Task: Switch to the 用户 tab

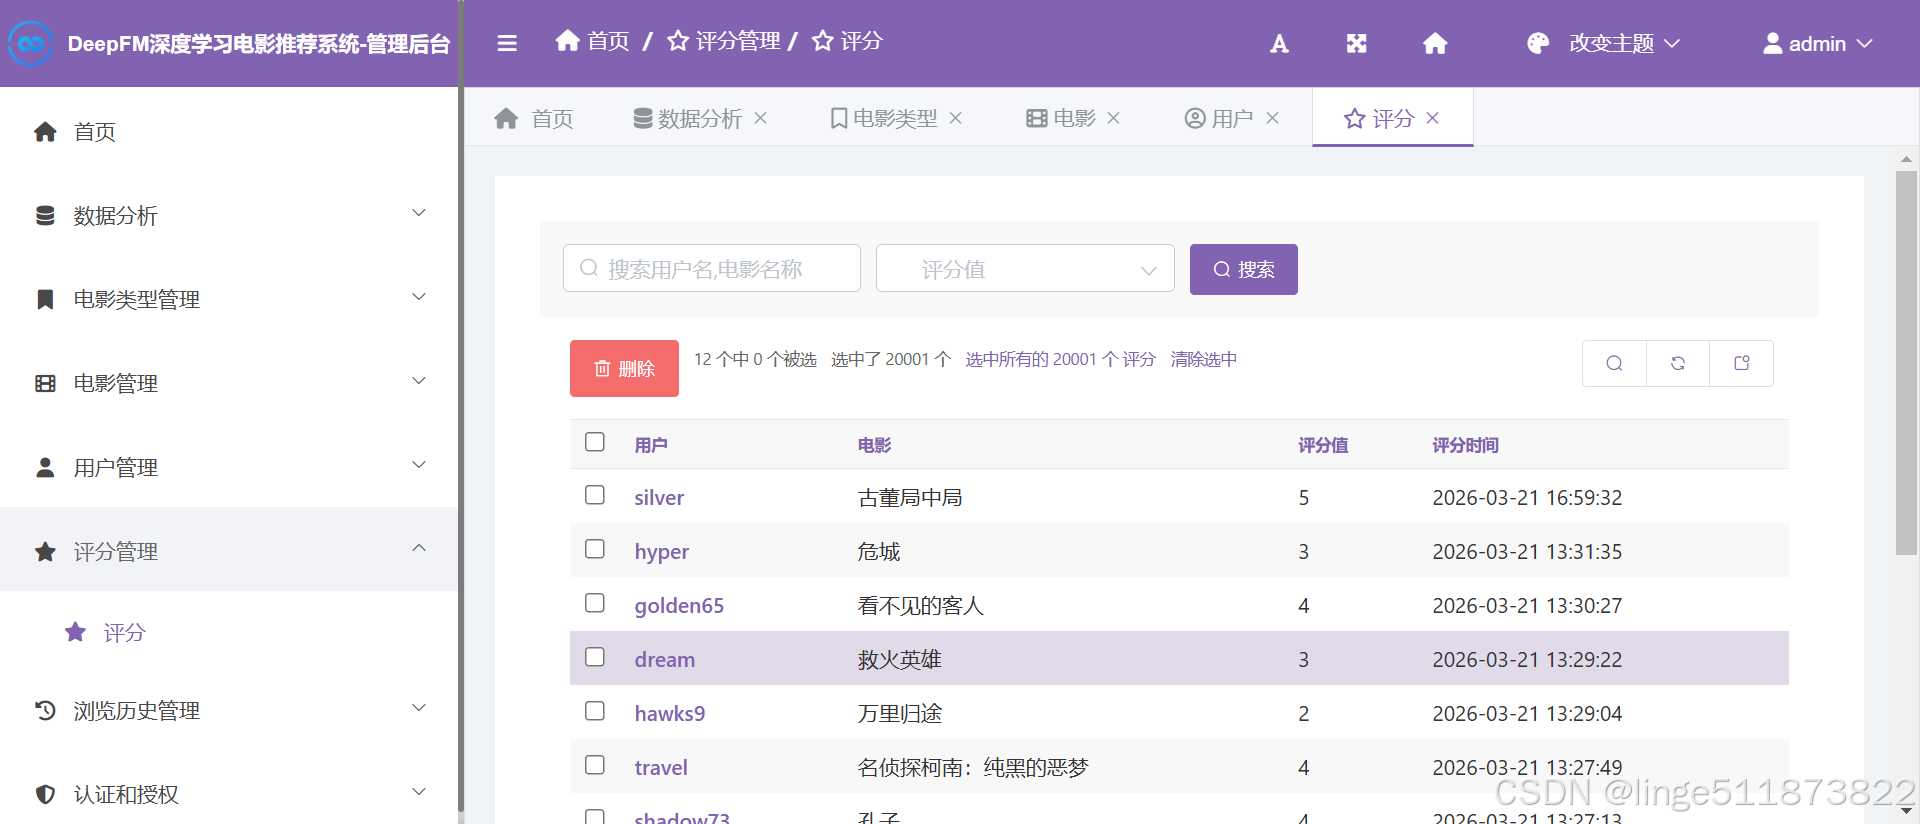Action: click(1219, 118)
